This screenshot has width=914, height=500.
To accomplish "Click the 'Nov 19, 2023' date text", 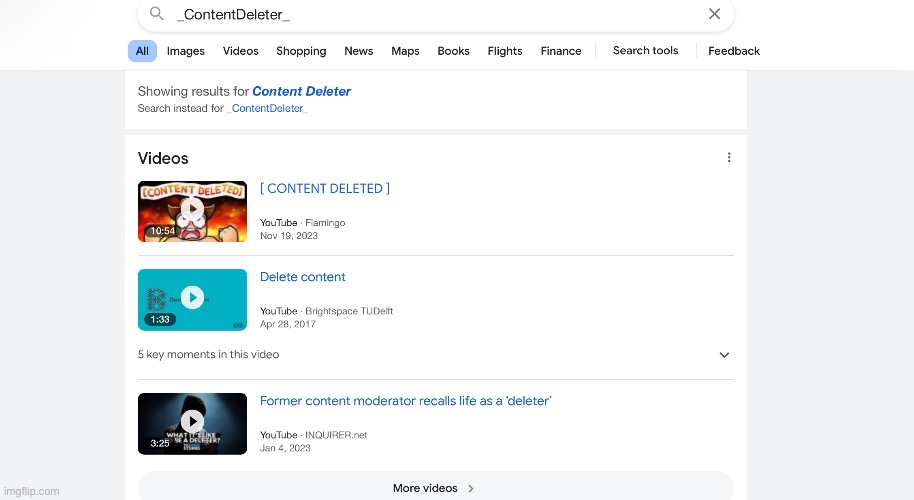I will coord(289,235).
